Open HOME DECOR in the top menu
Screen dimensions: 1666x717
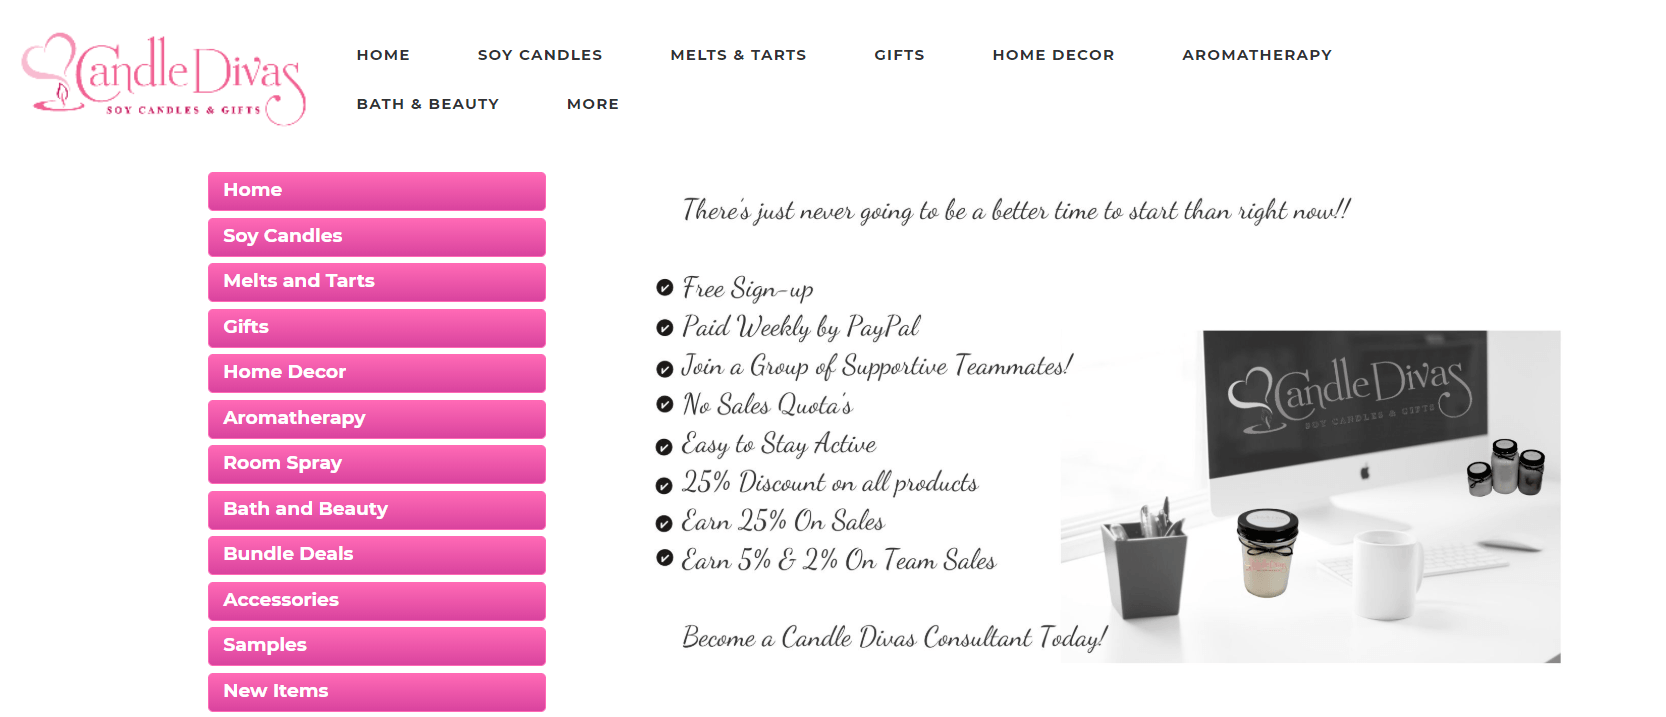[1053, 55]
